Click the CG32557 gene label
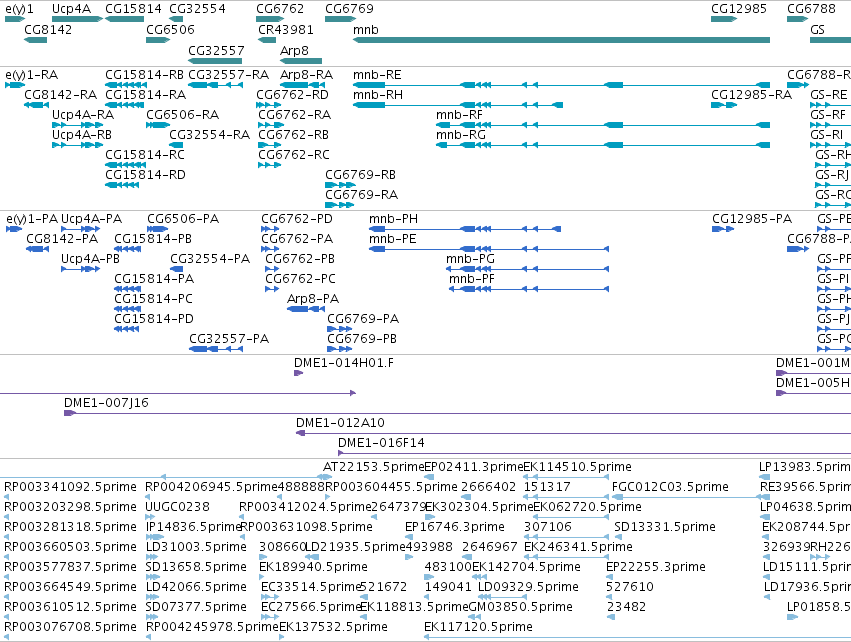This screenshot has width=851, height=642. click(x=216, y=50)
